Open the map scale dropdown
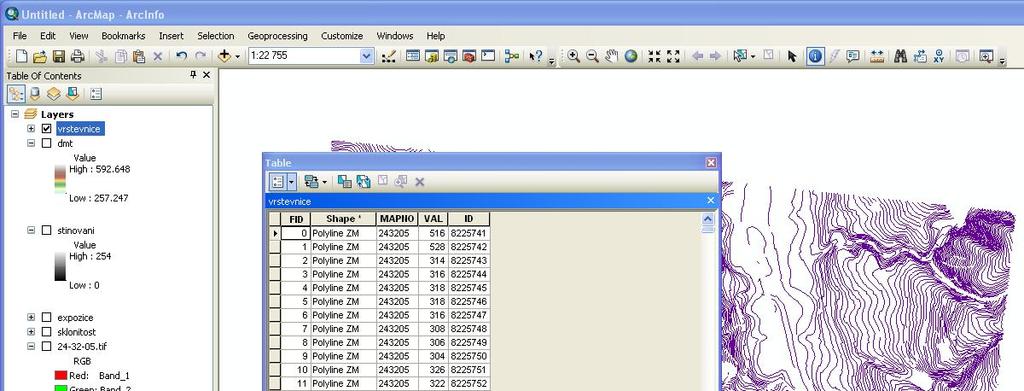Viewport: 1024px width, 391px height. [366, 56]
